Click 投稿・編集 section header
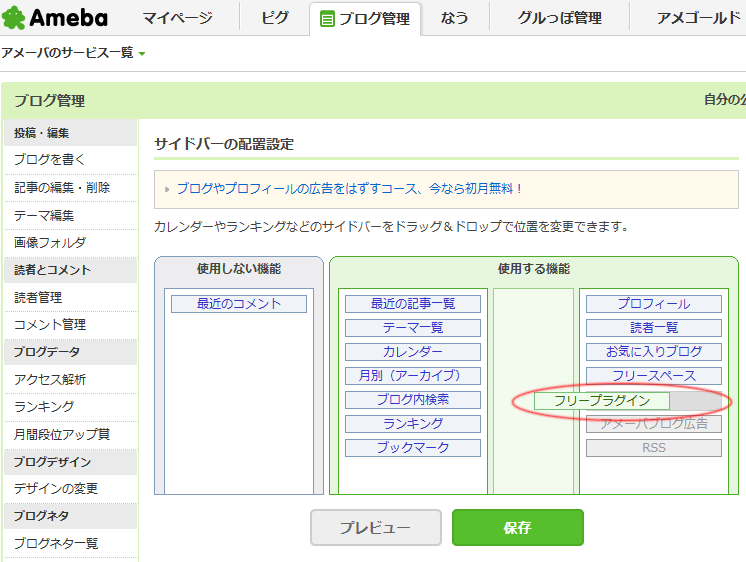Image resolution: width=746 pixels, height=562 pixels. click(x=70, y=133)
